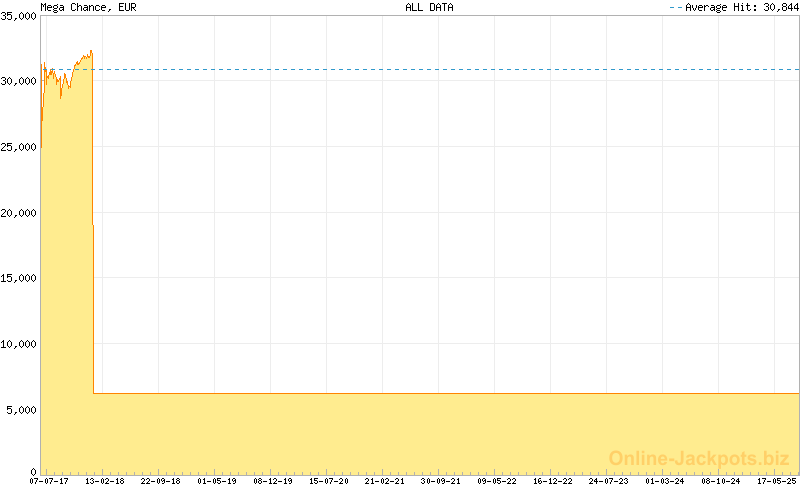Select the 17-05-25 date on the axis
The width and height of the screenshot is (800, 490).
pyautogui.click(x=776, y=481)
